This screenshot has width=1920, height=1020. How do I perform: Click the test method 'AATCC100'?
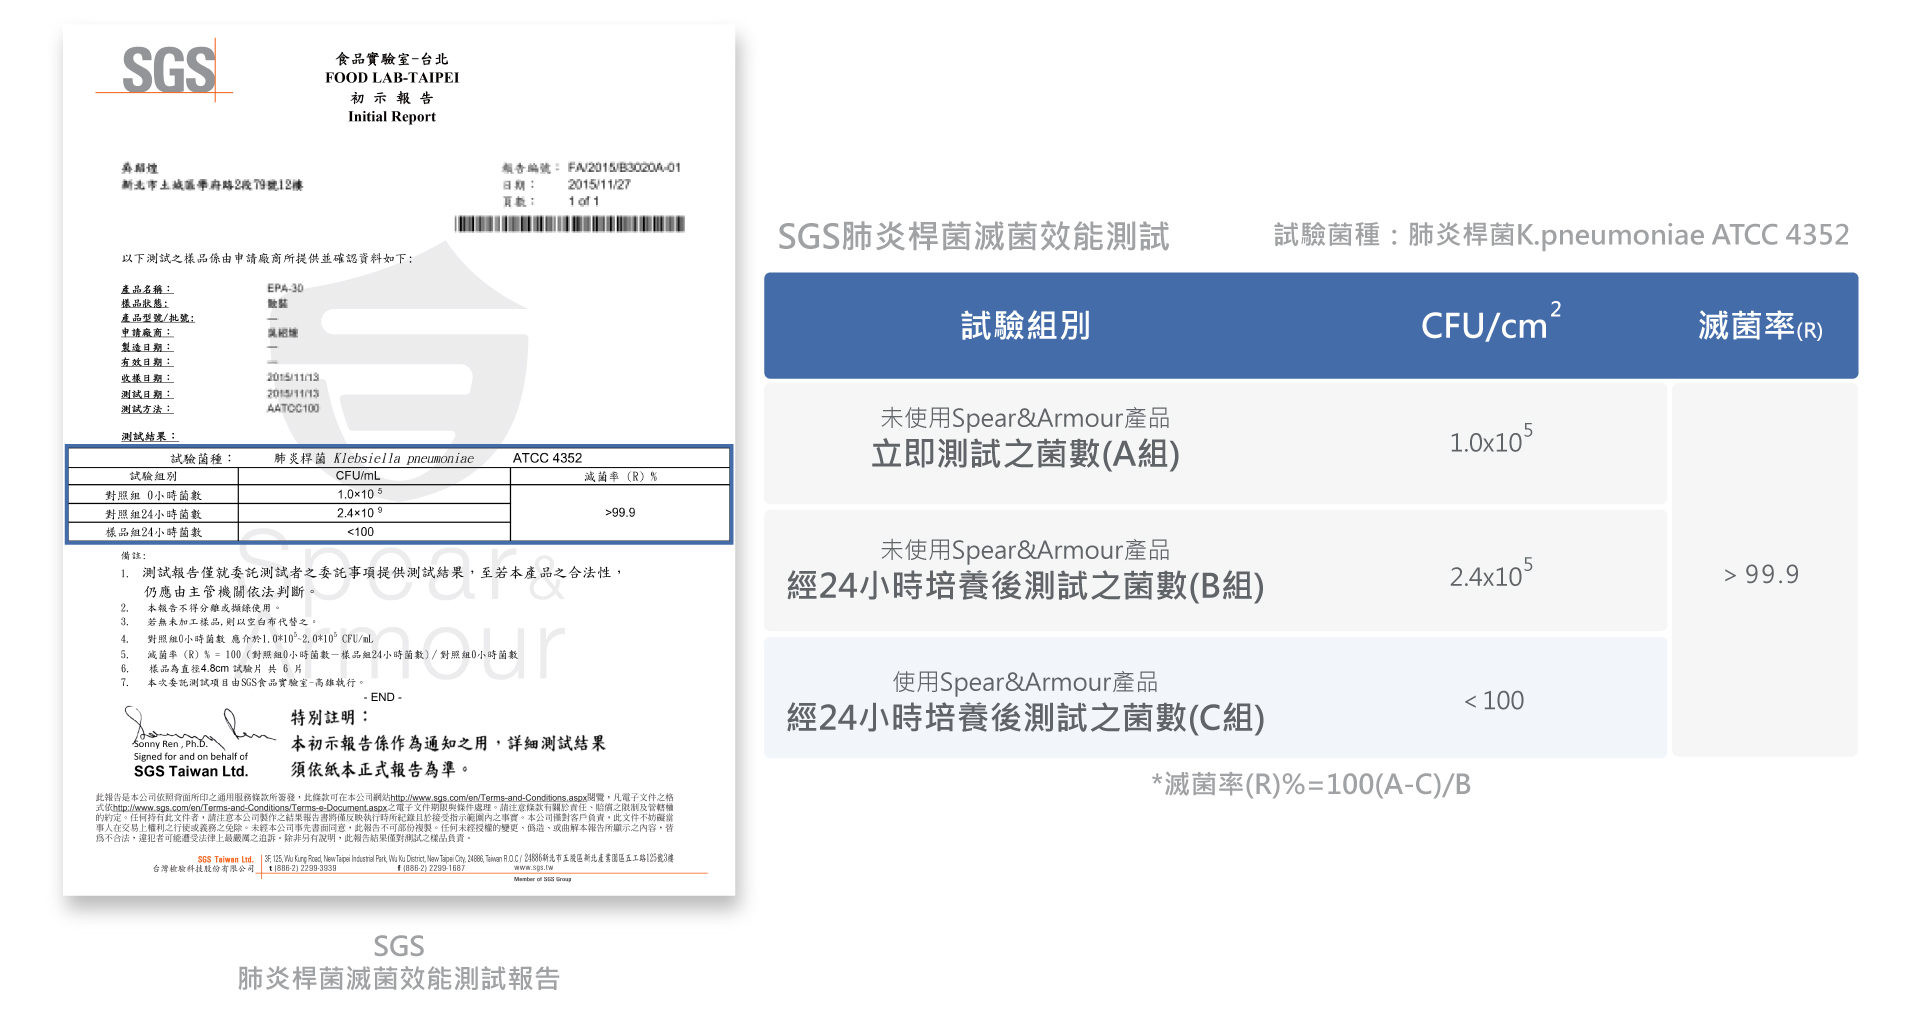293,408
